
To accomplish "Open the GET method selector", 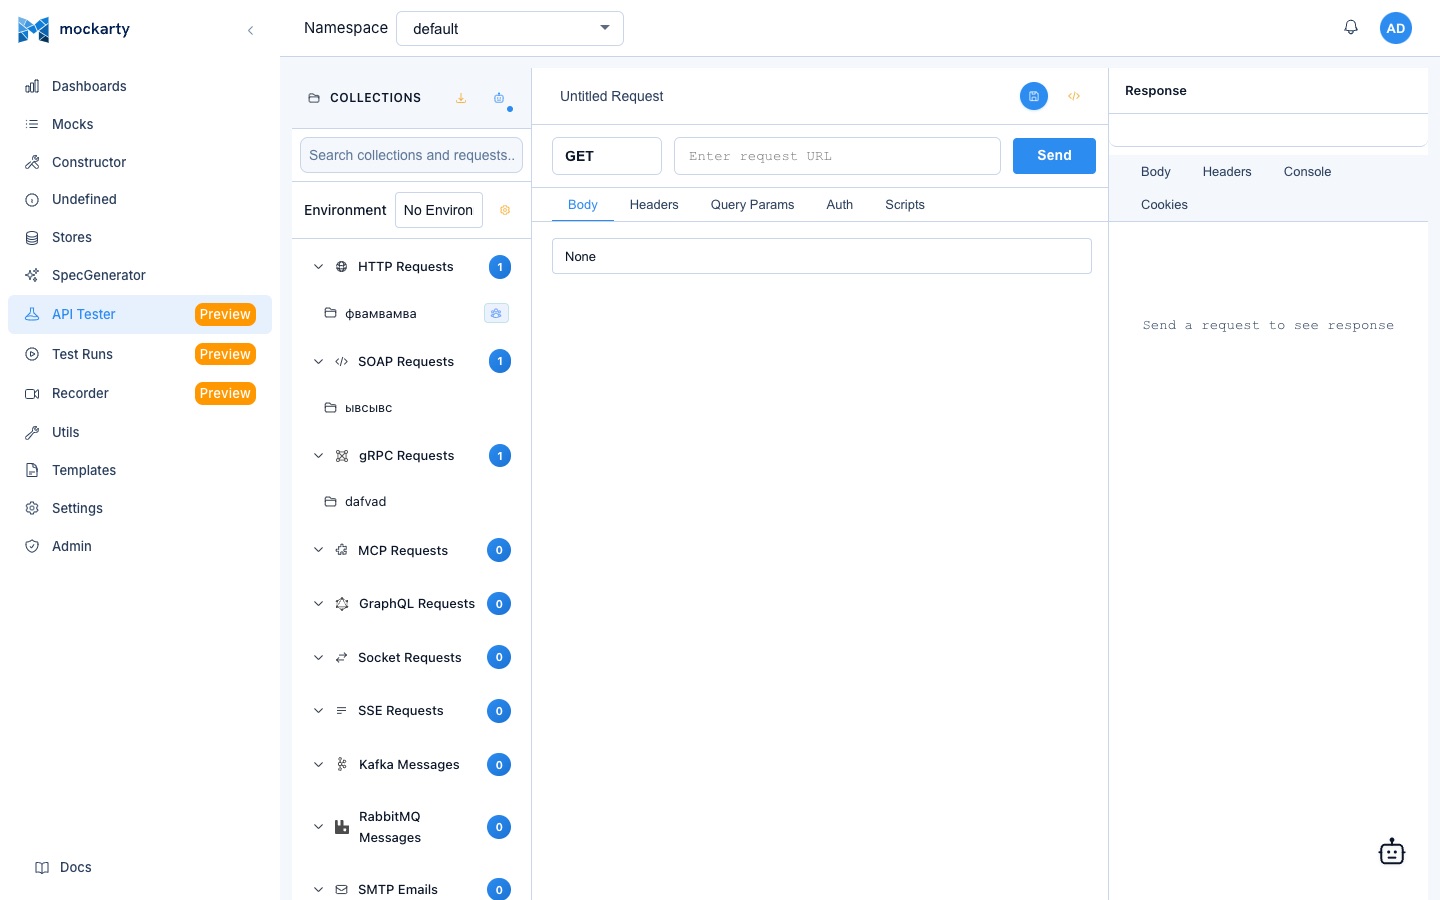I will tap(607, 156).
